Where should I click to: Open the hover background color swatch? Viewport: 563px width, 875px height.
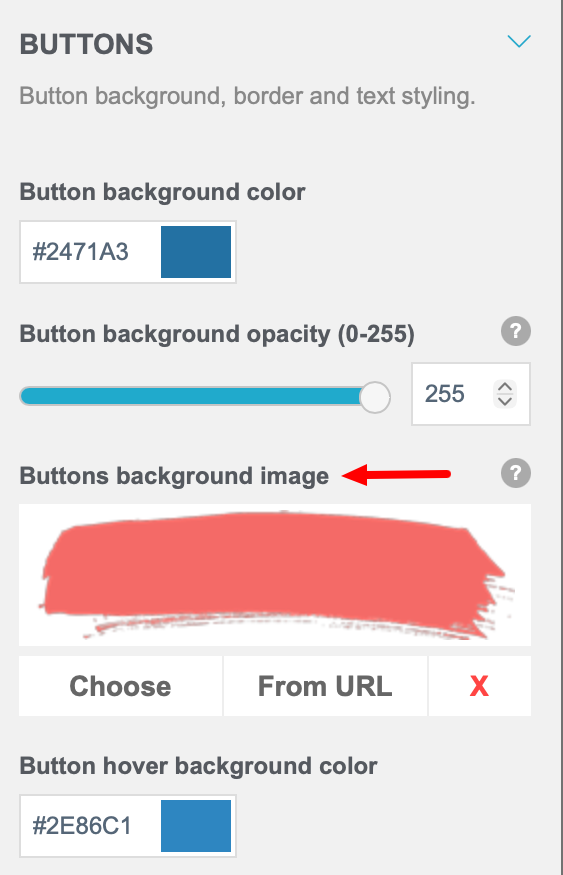pyautogui.click(x=196, y=826)
